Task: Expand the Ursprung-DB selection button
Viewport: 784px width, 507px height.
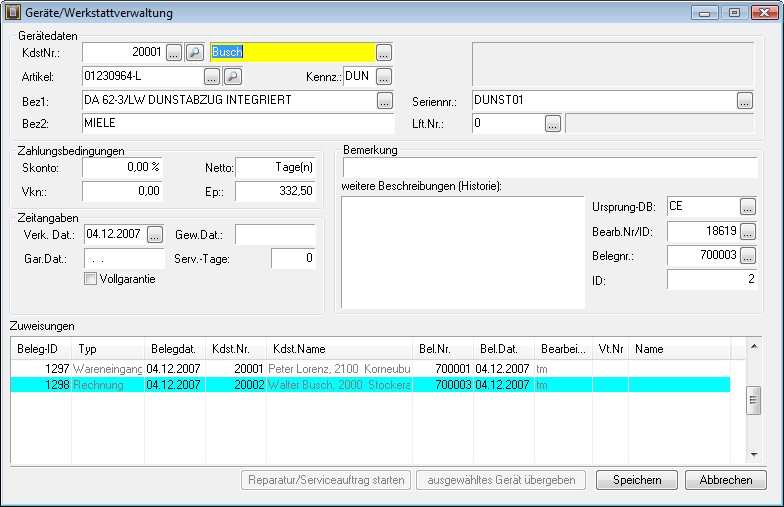Action: pos(748,206)
